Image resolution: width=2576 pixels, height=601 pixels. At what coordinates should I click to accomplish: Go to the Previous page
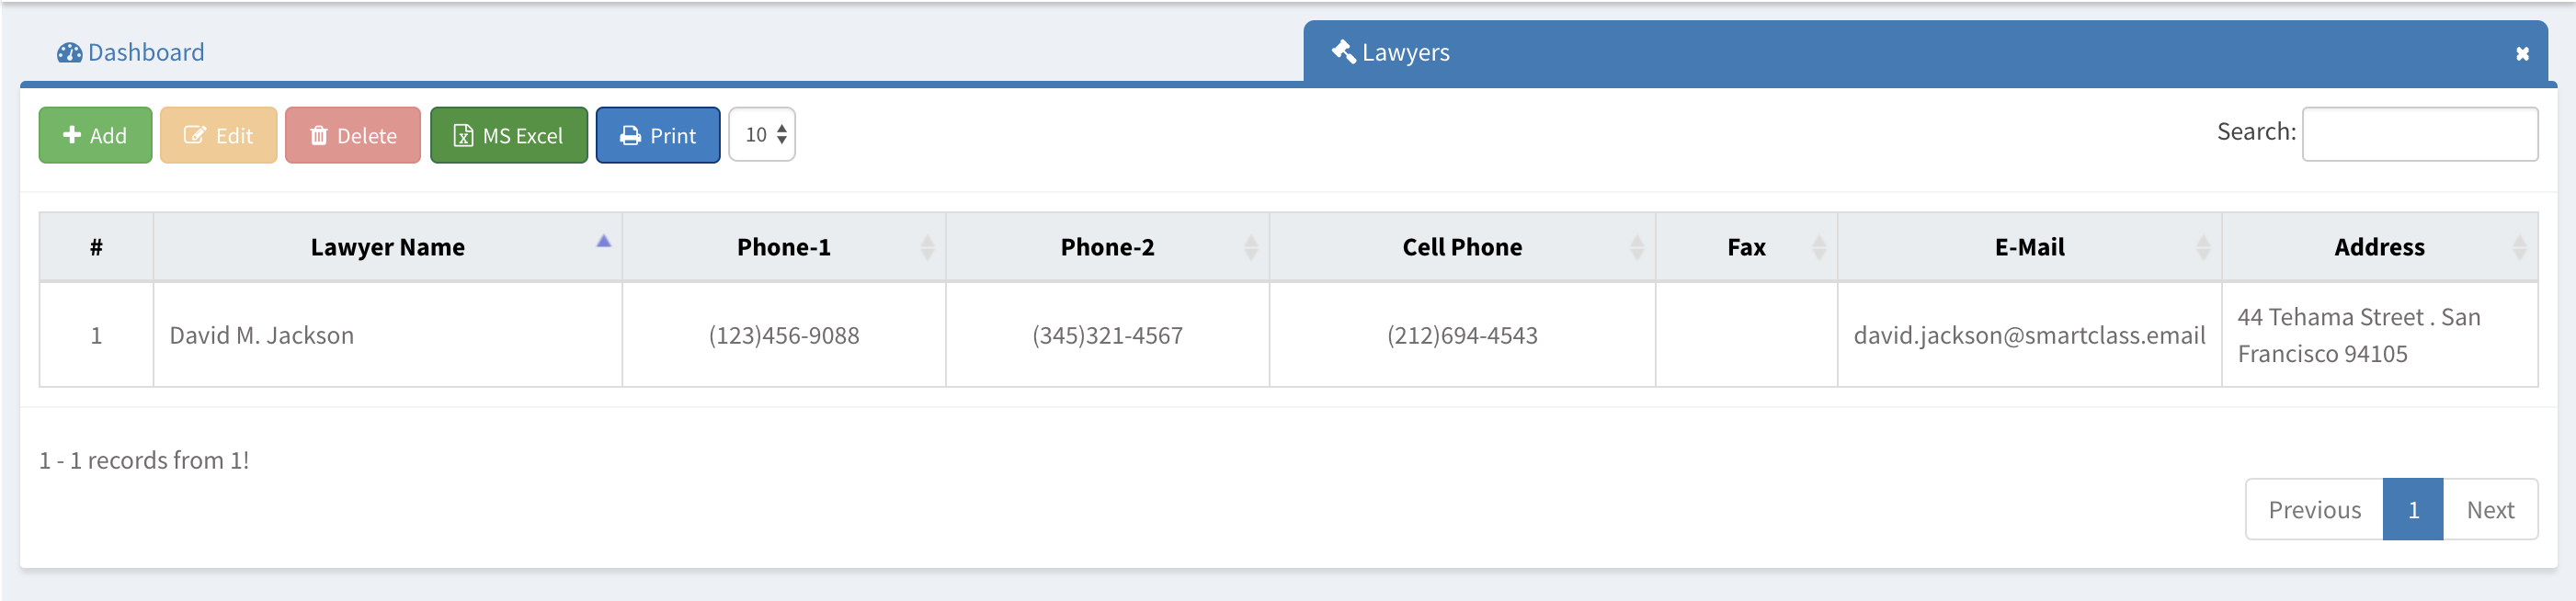click(2314, 510)
